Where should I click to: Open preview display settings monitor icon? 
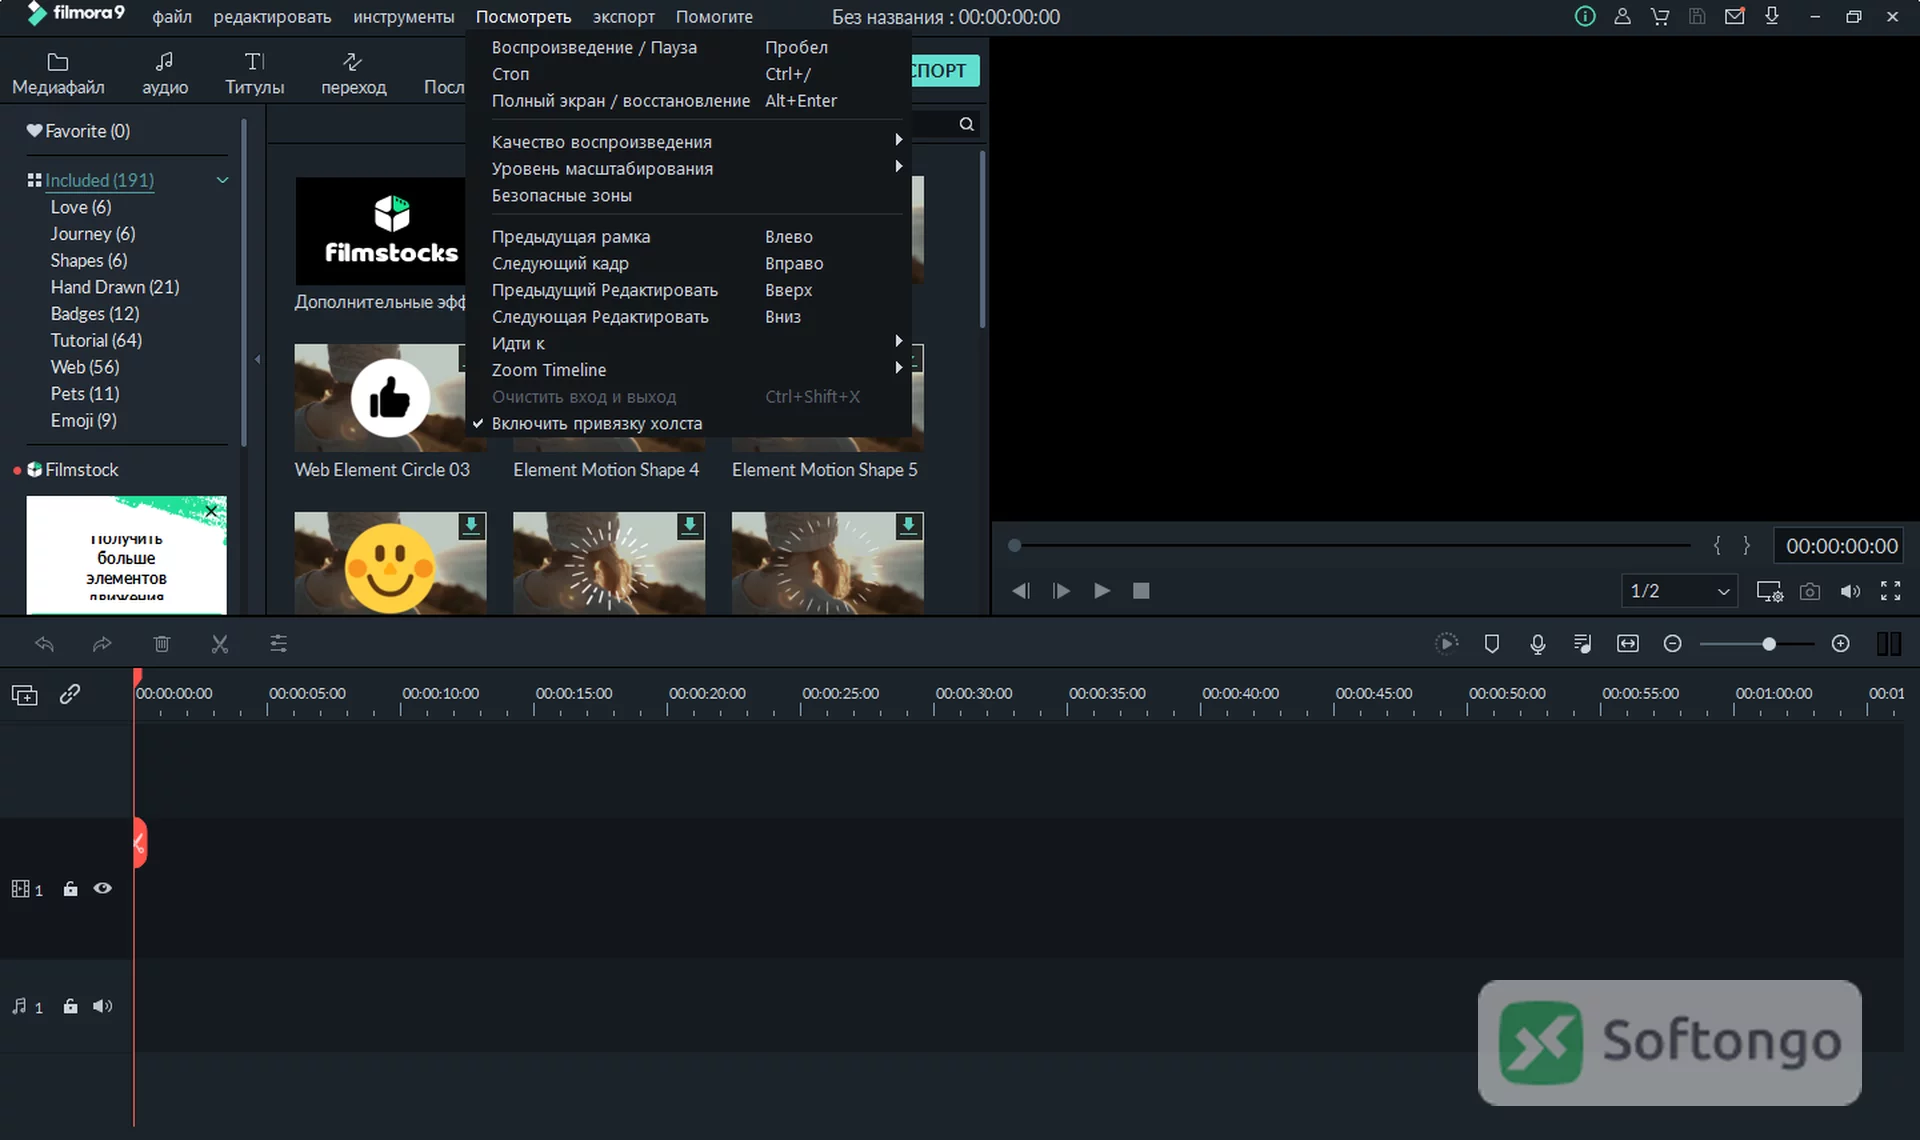pyautogui.click(x=1769, y=591)
